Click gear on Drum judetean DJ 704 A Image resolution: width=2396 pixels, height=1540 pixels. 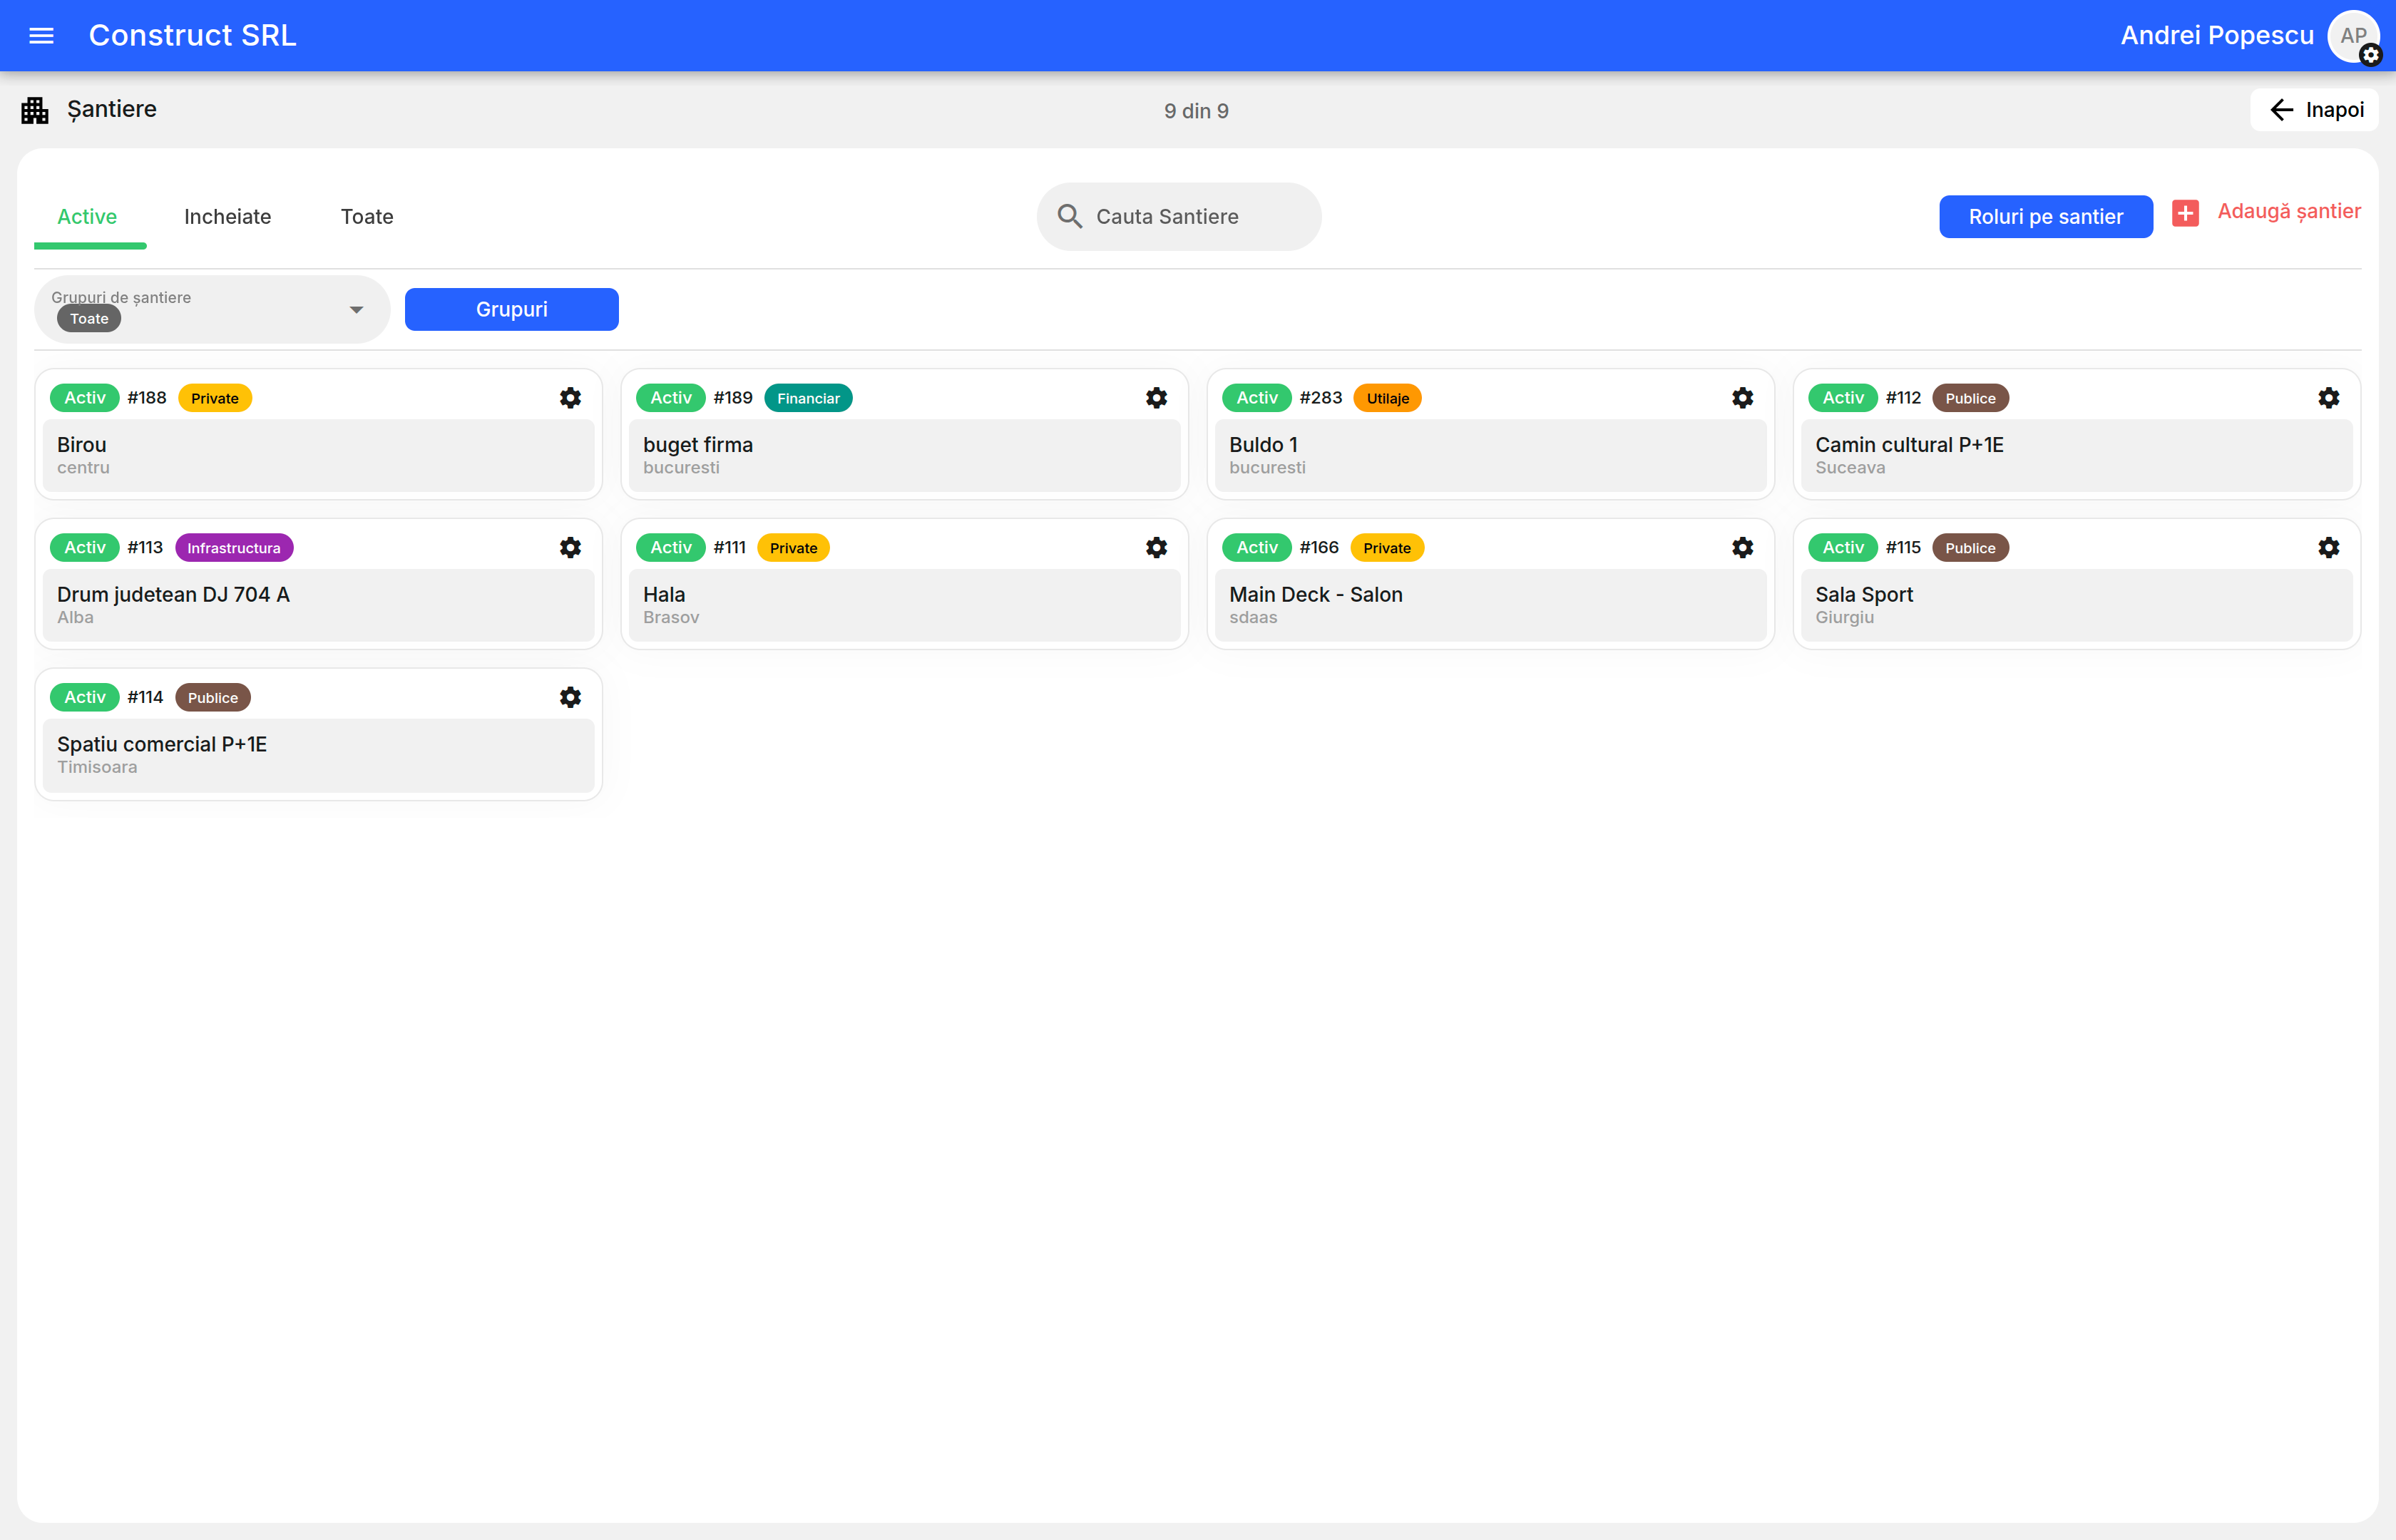tap(570, 548)
